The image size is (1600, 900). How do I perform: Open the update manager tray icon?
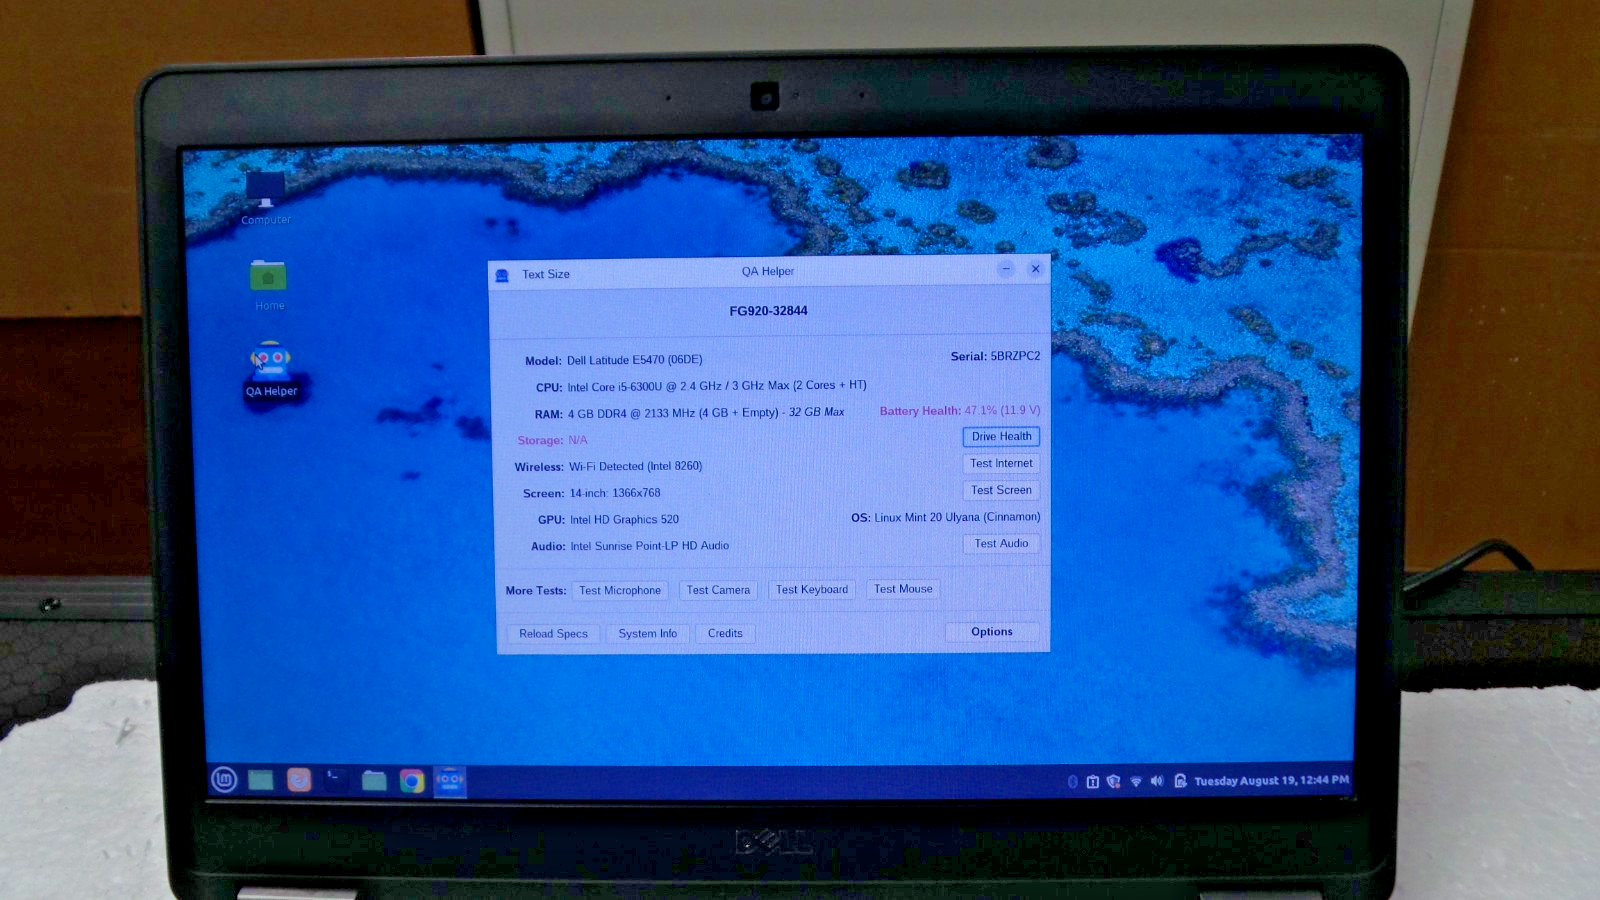1093,781
